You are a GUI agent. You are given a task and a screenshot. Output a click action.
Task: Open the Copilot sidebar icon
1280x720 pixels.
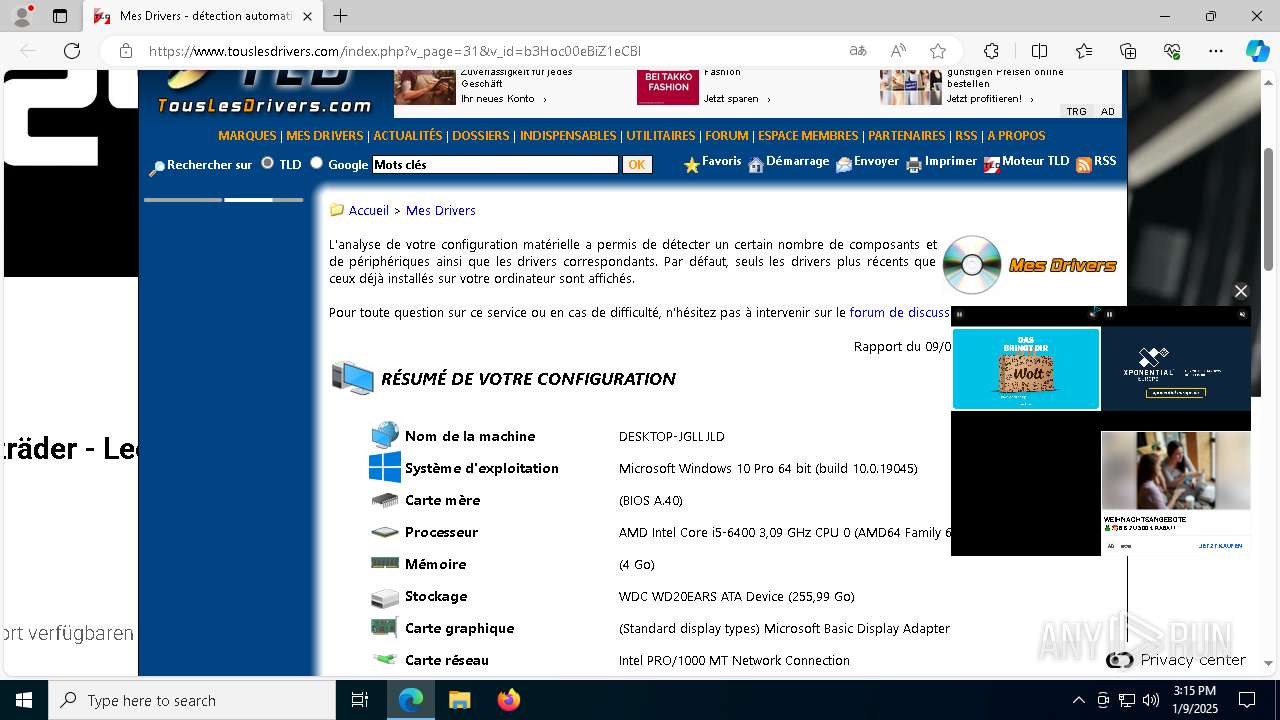tap(1257, 51)
